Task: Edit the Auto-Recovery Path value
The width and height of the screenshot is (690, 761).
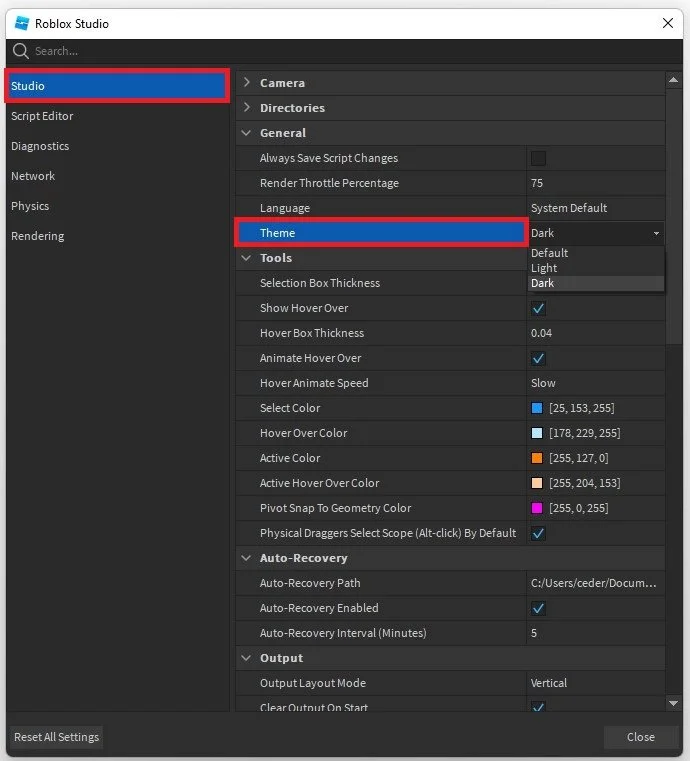Action: (x=595, y=583)
